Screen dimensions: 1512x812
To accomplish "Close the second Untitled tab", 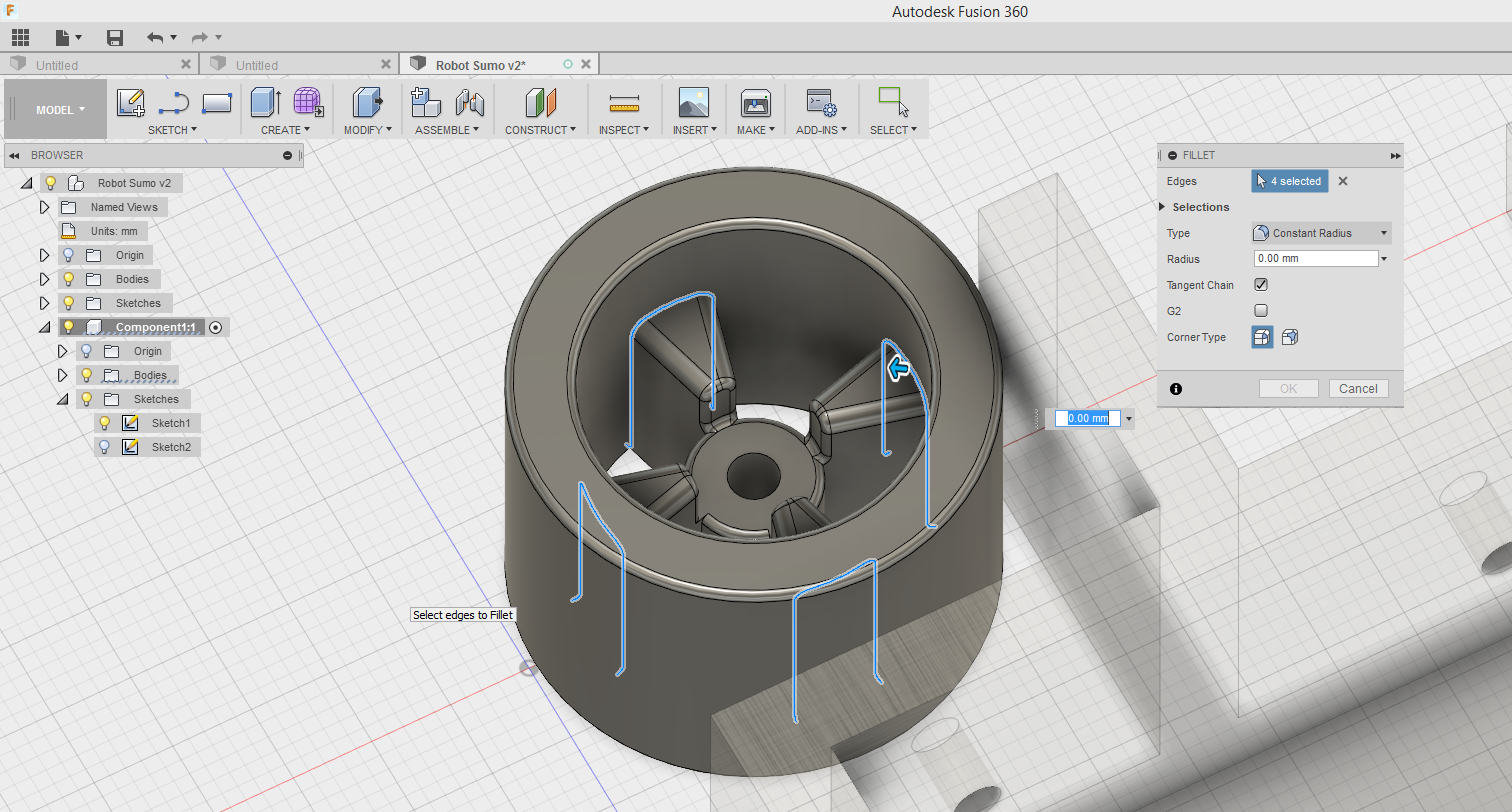I will click(x=386, y=64).
